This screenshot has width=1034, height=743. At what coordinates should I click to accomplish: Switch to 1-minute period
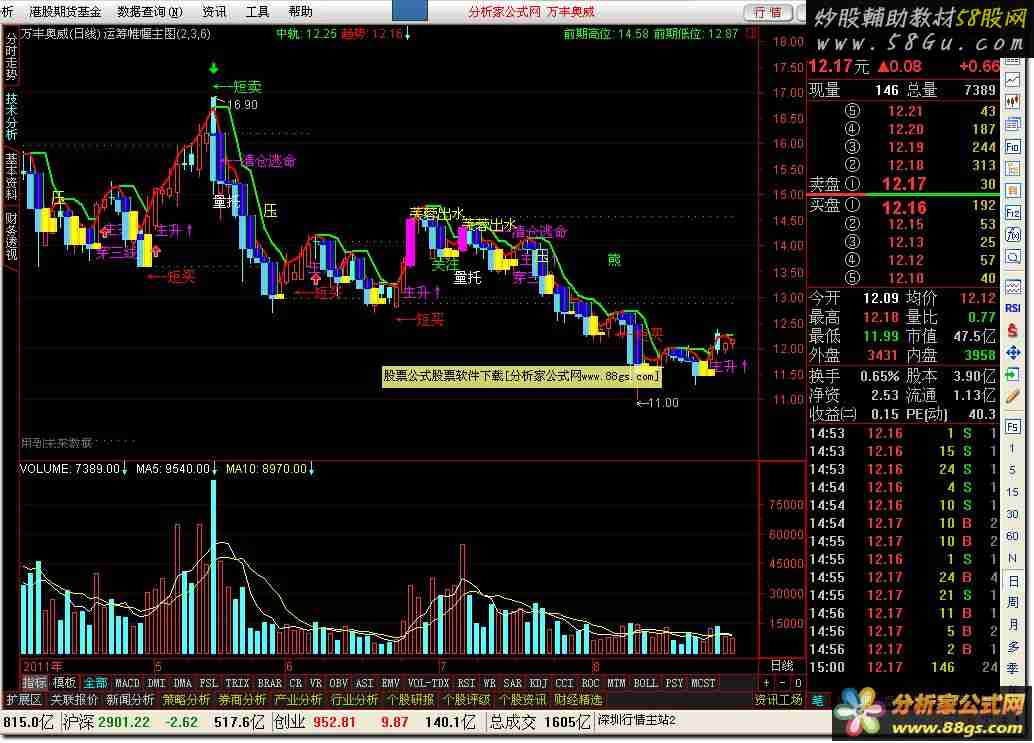point(1012,448)
